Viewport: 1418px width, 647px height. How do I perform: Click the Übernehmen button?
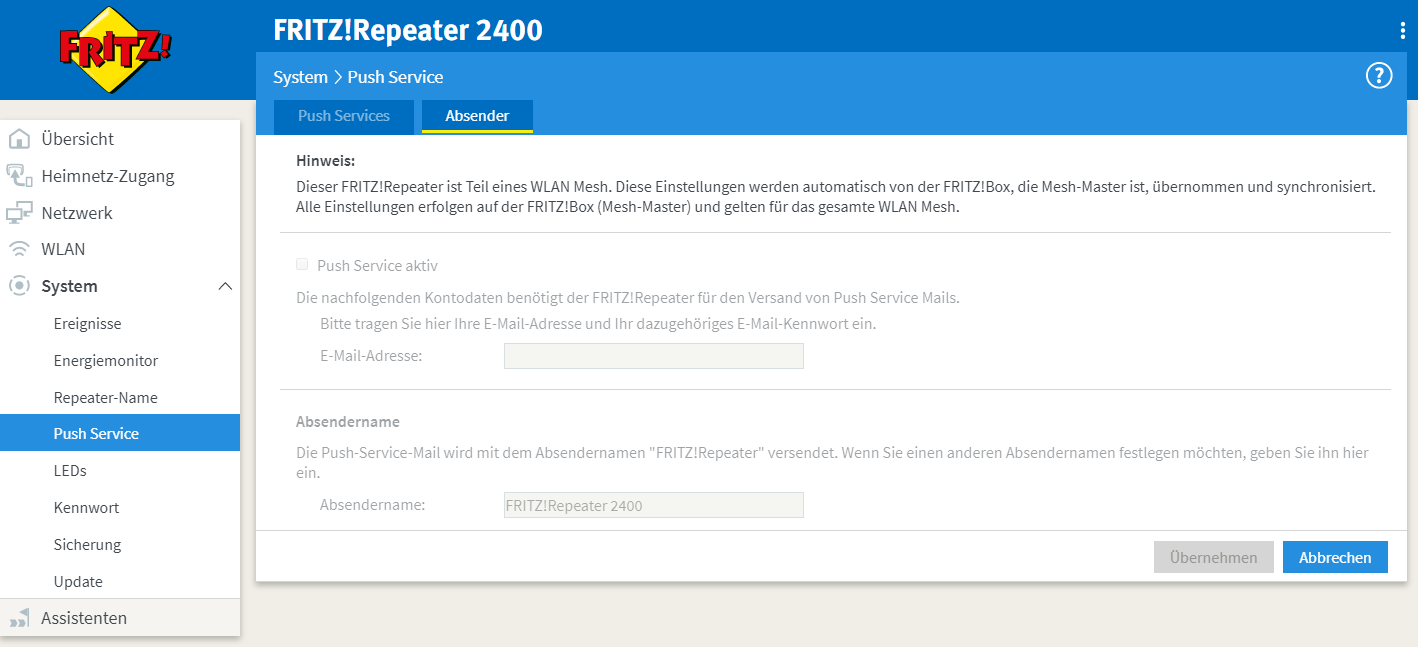1213,557
